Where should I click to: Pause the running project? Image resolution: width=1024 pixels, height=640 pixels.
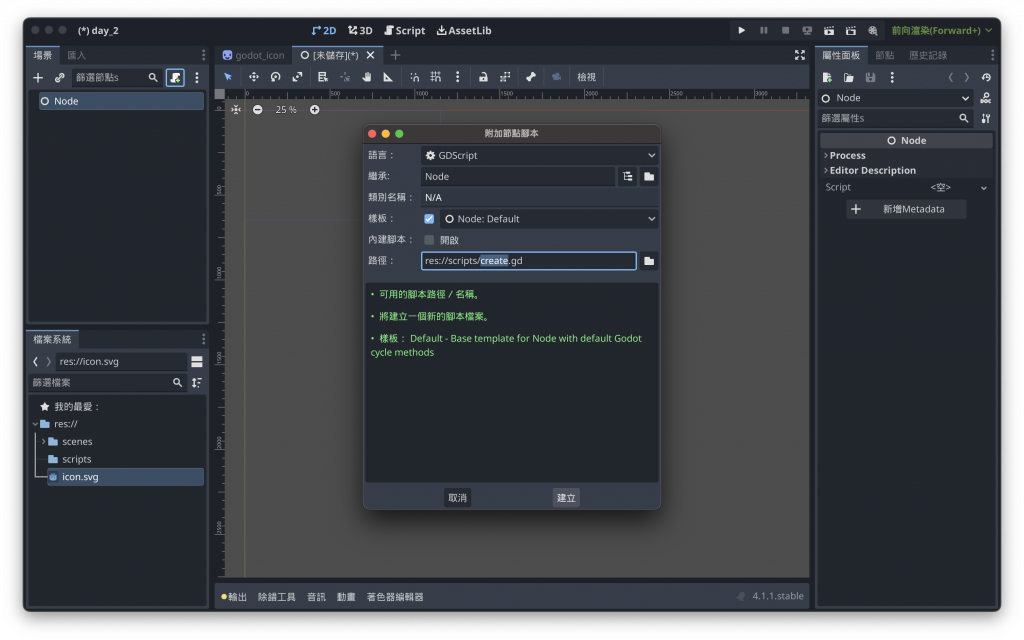click(763, 30)
